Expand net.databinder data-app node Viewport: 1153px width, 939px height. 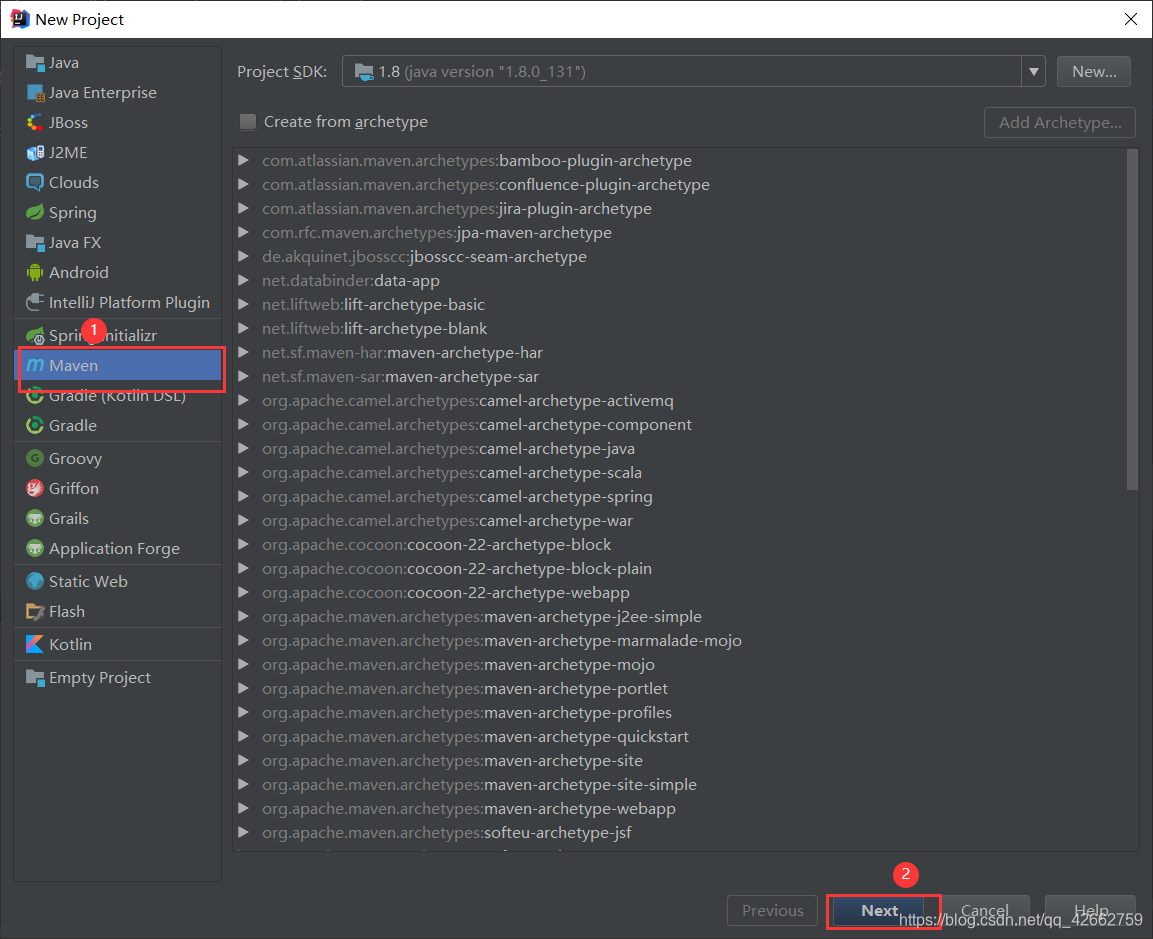click(243, 280)
